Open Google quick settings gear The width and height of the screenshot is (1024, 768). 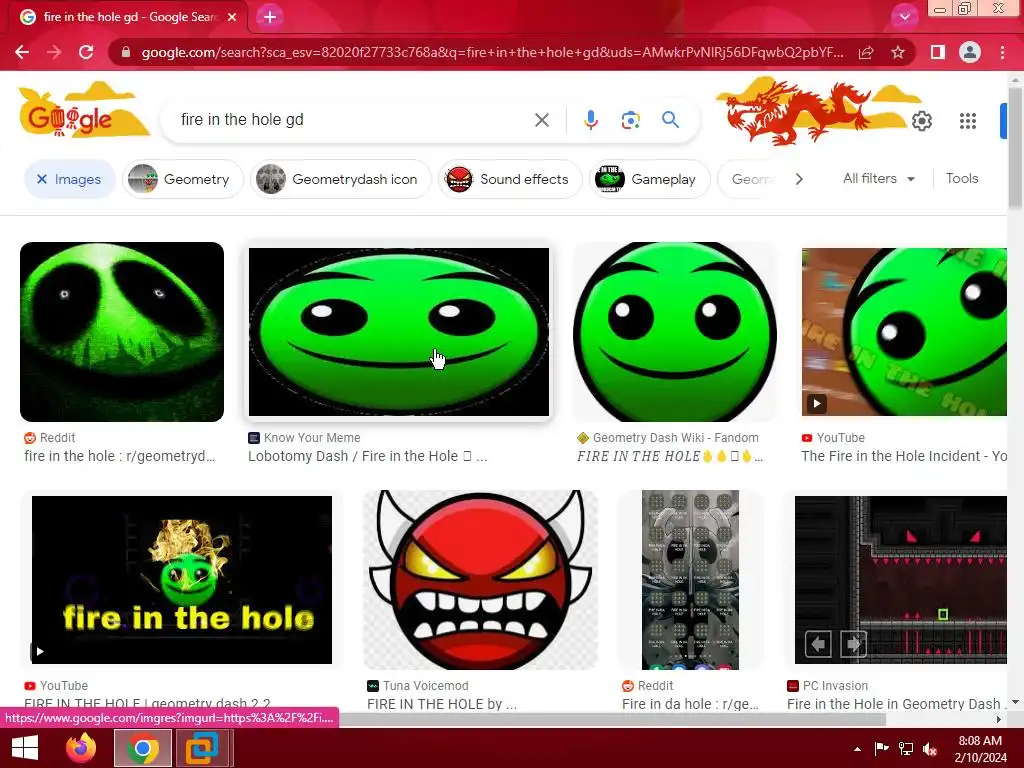click(921, 121)
